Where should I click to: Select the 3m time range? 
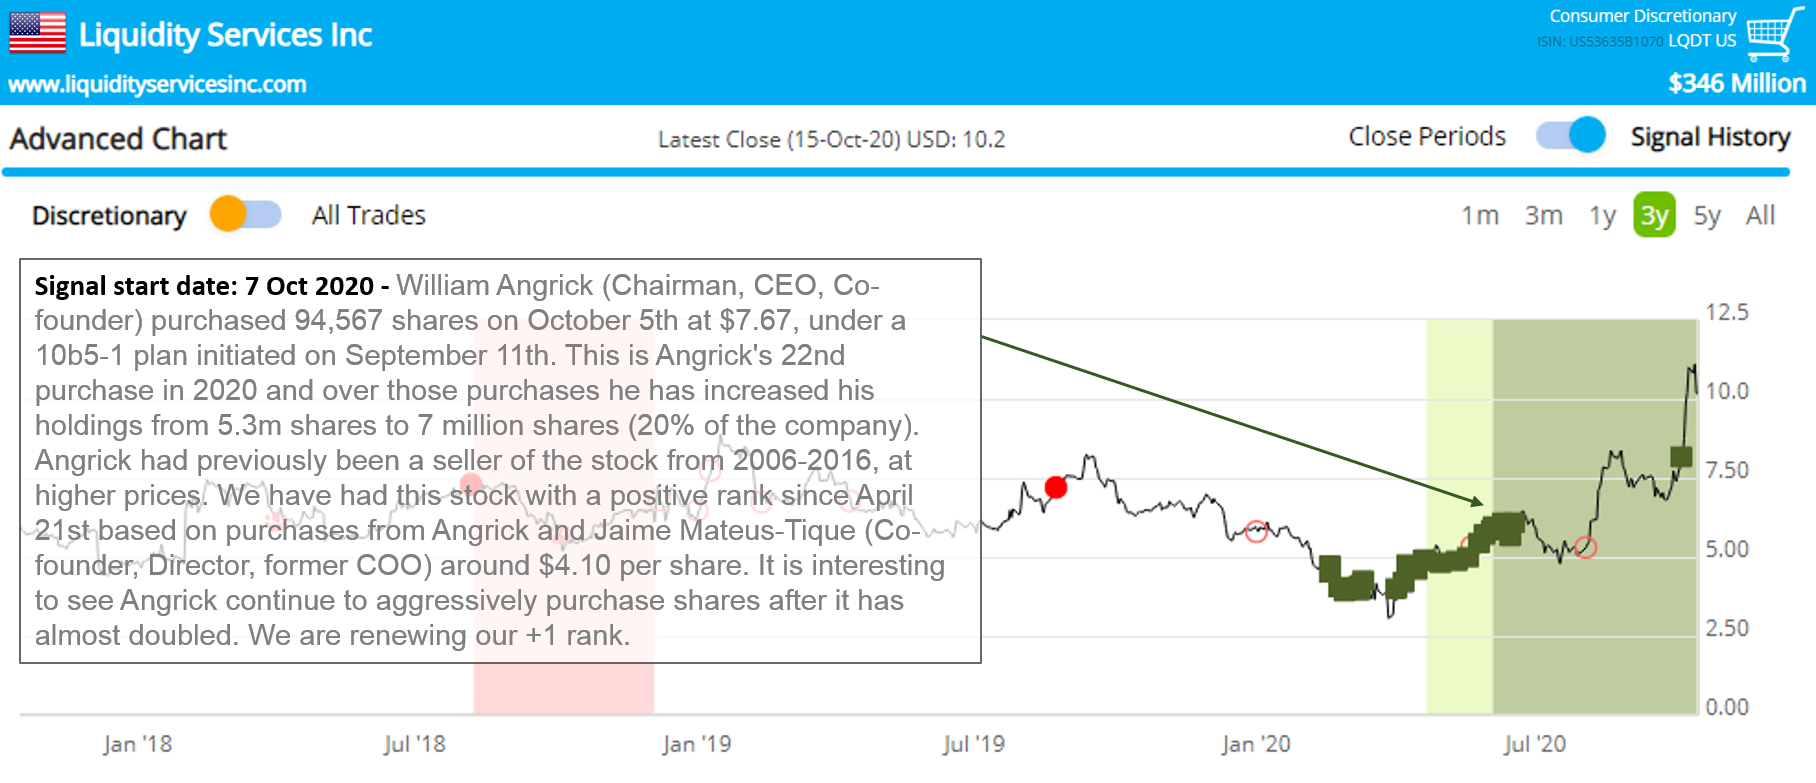pos(1543,215)
